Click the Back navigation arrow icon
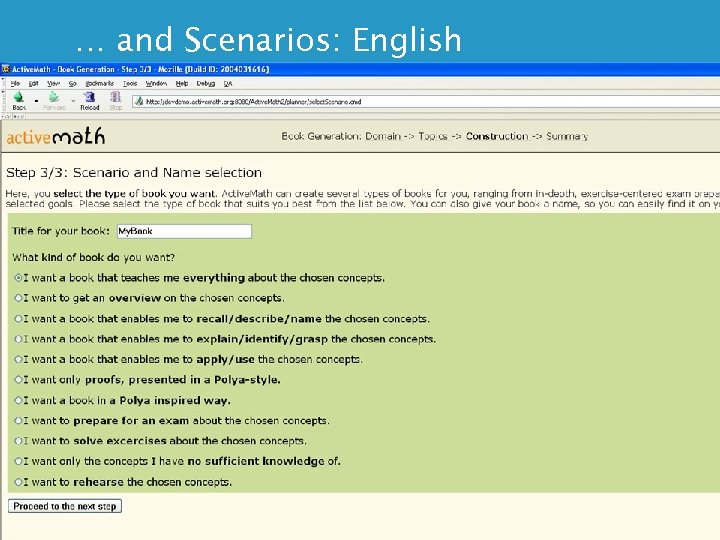Image resolution: width=720 pixels, height=540 pixels. pos(19,97)
